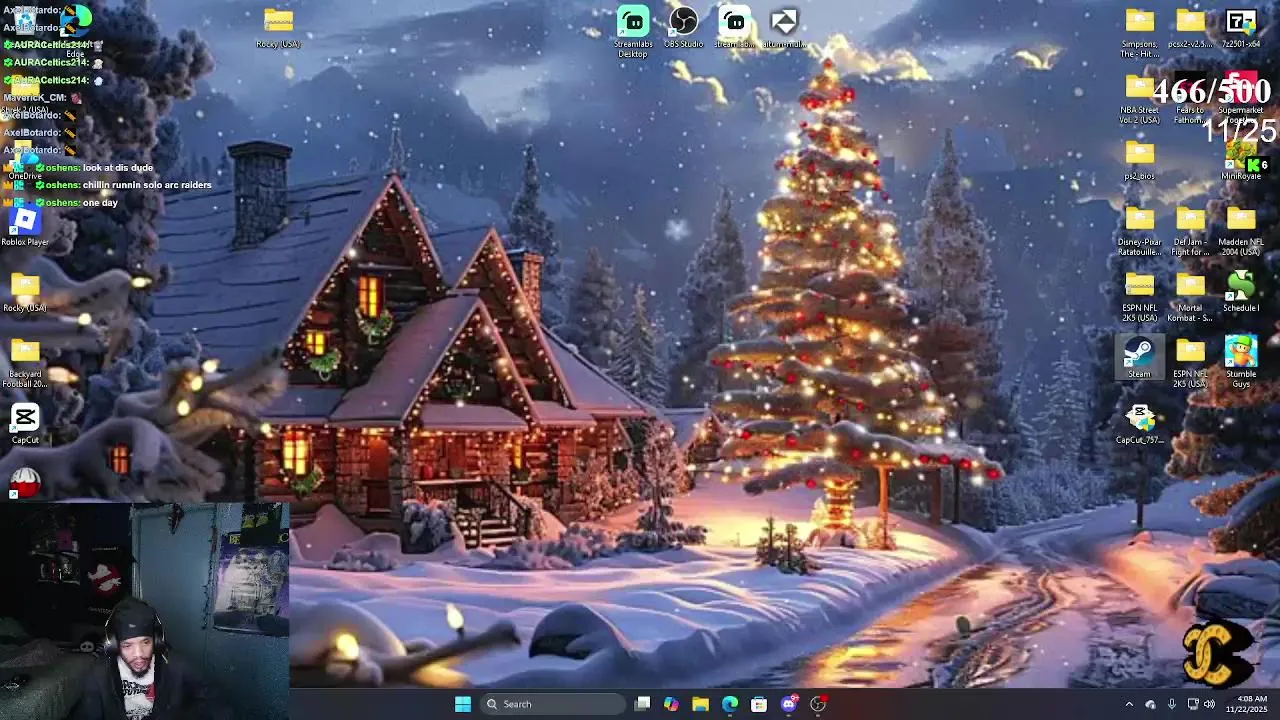
Task: Open Copilot from the taskbar
Action: pos(671,704)
